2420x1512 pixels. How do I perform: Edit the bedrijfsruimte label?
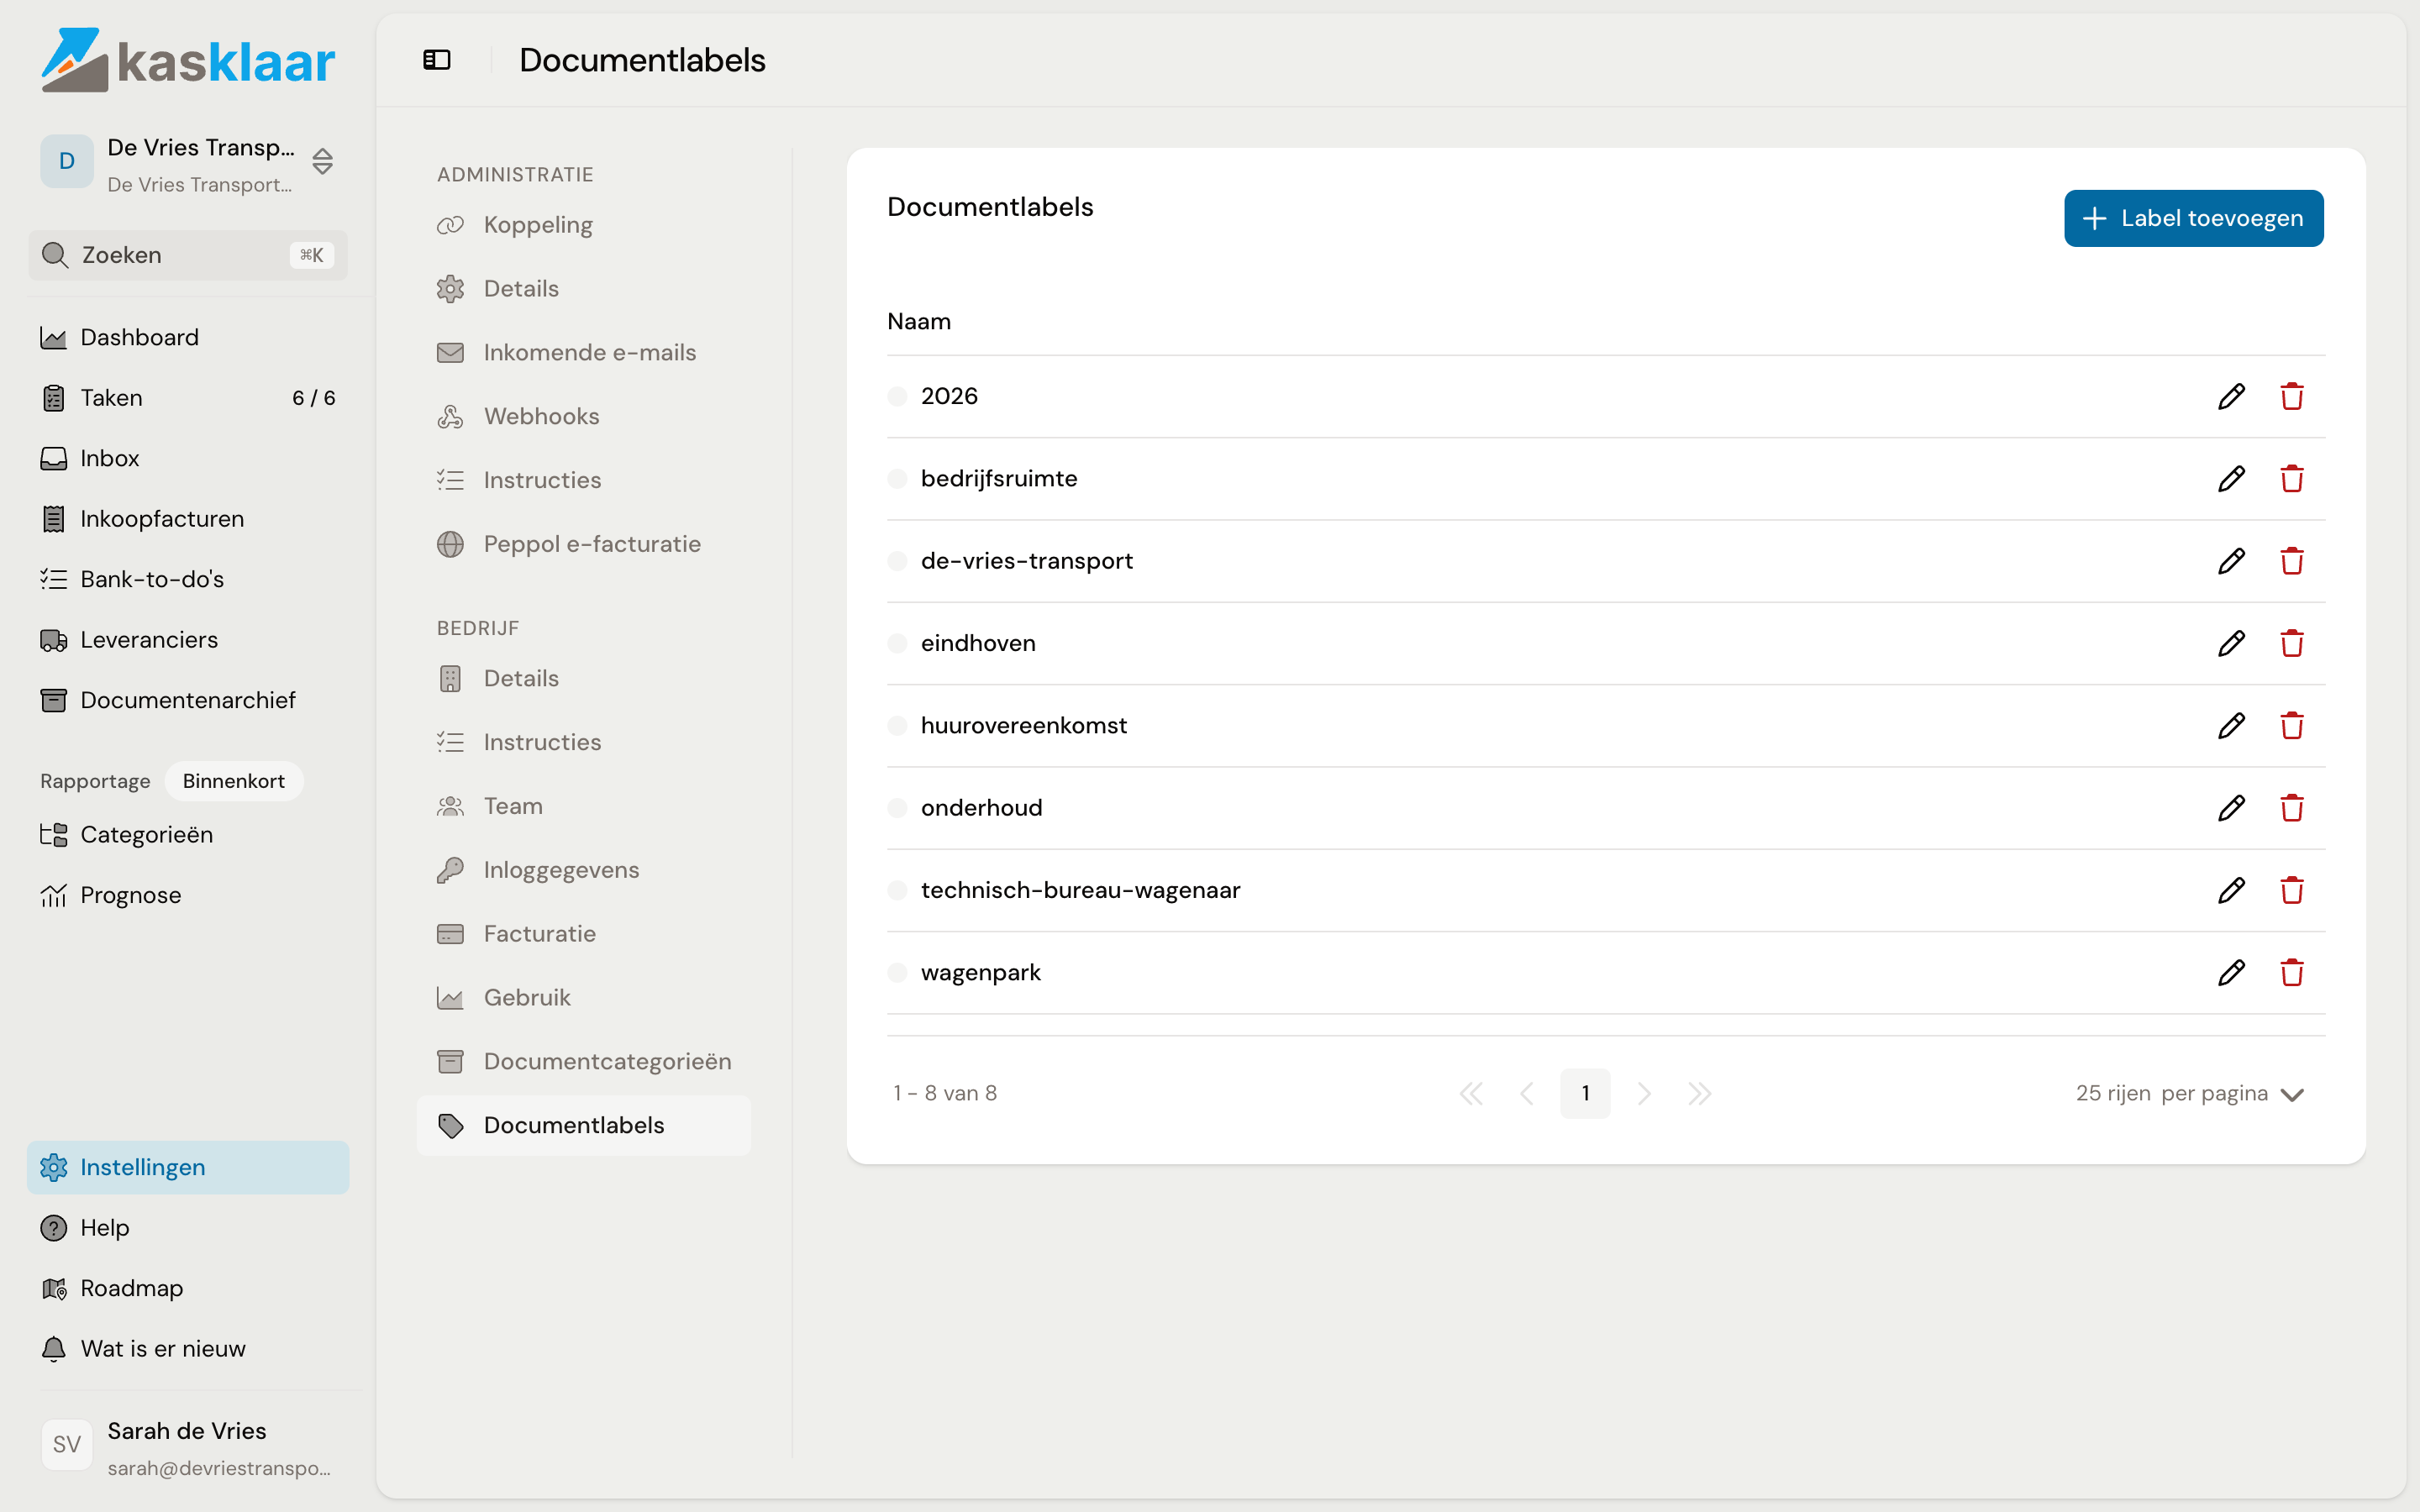pyautogui.click(x=2231, y=478)
